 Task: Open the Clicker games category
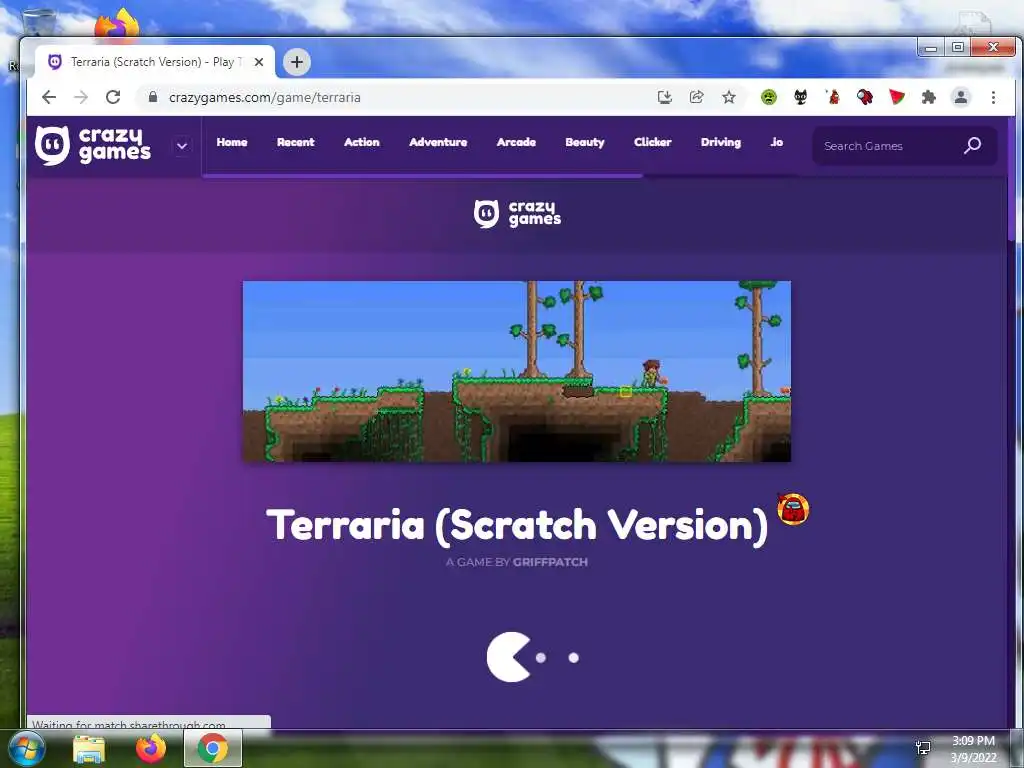tap(652, 142)
